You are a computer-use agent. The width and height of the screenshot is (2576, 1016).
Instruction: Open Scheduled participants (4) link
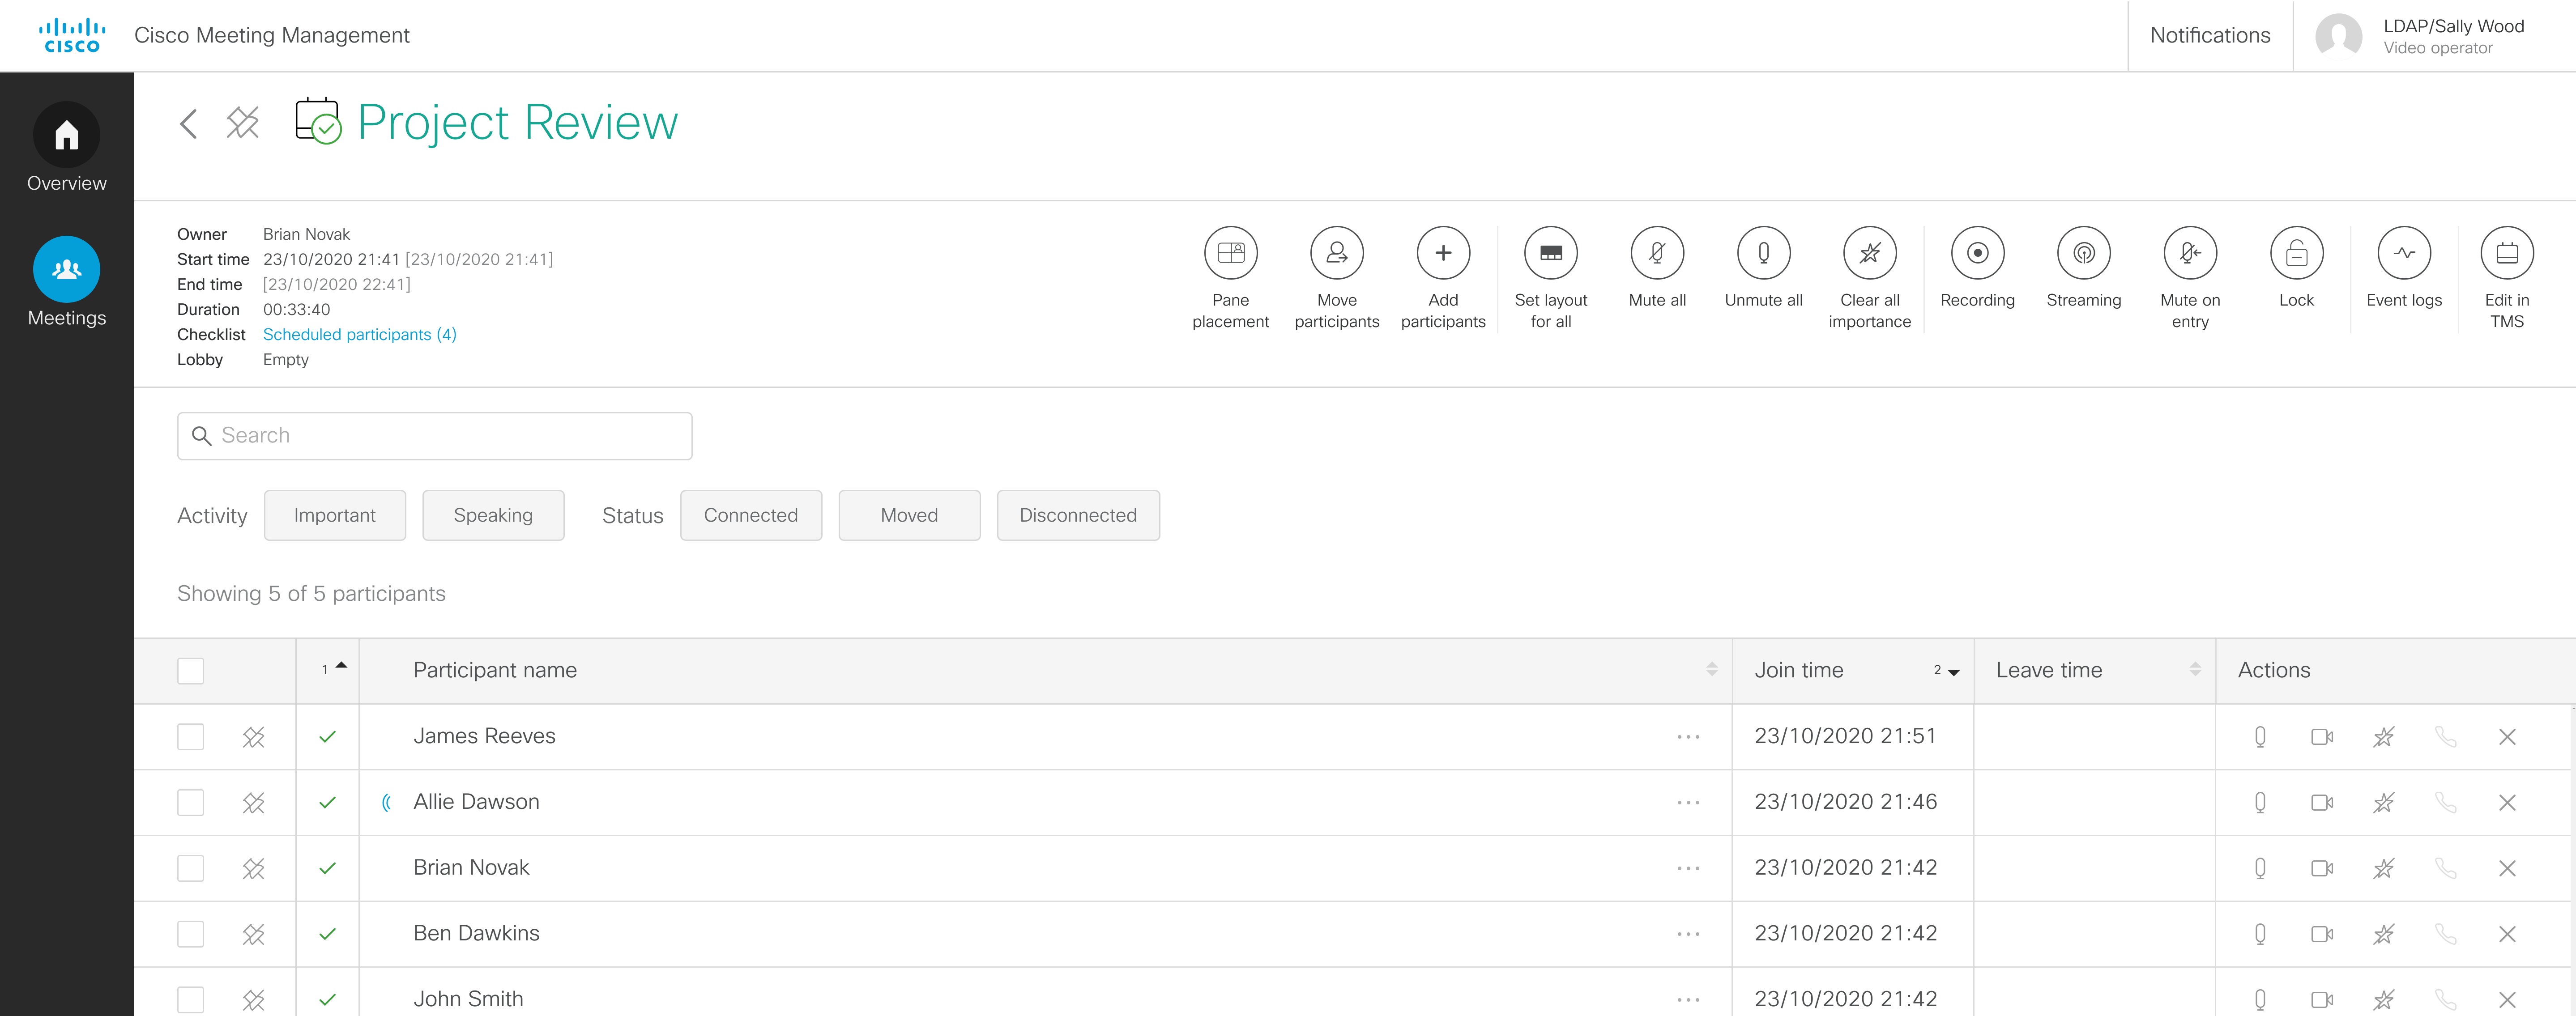tap(359, 335)
